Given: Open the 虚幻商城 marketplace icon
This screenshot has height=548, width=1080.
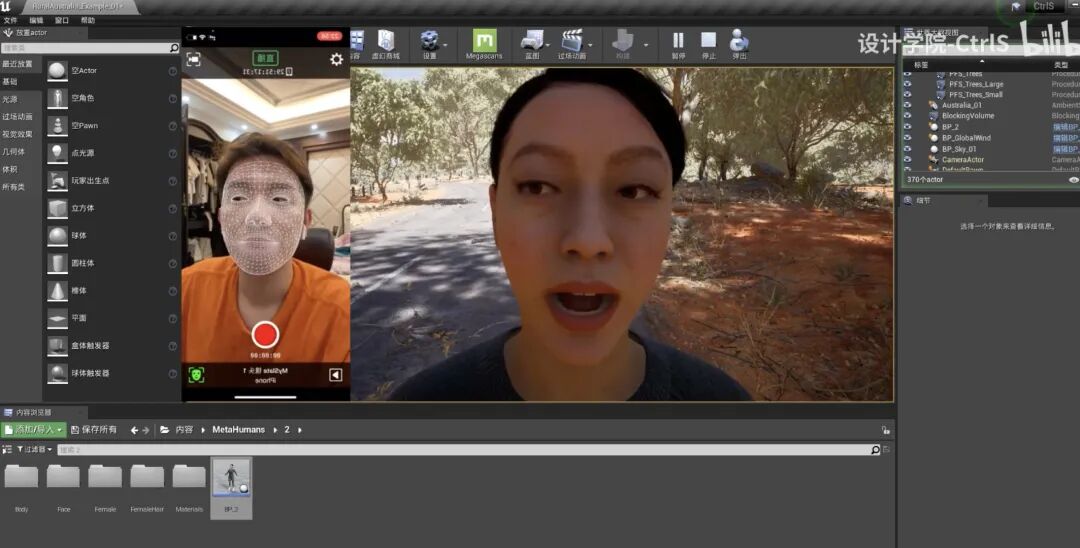Looking at the screenshot, I should [x=386, y=43].
